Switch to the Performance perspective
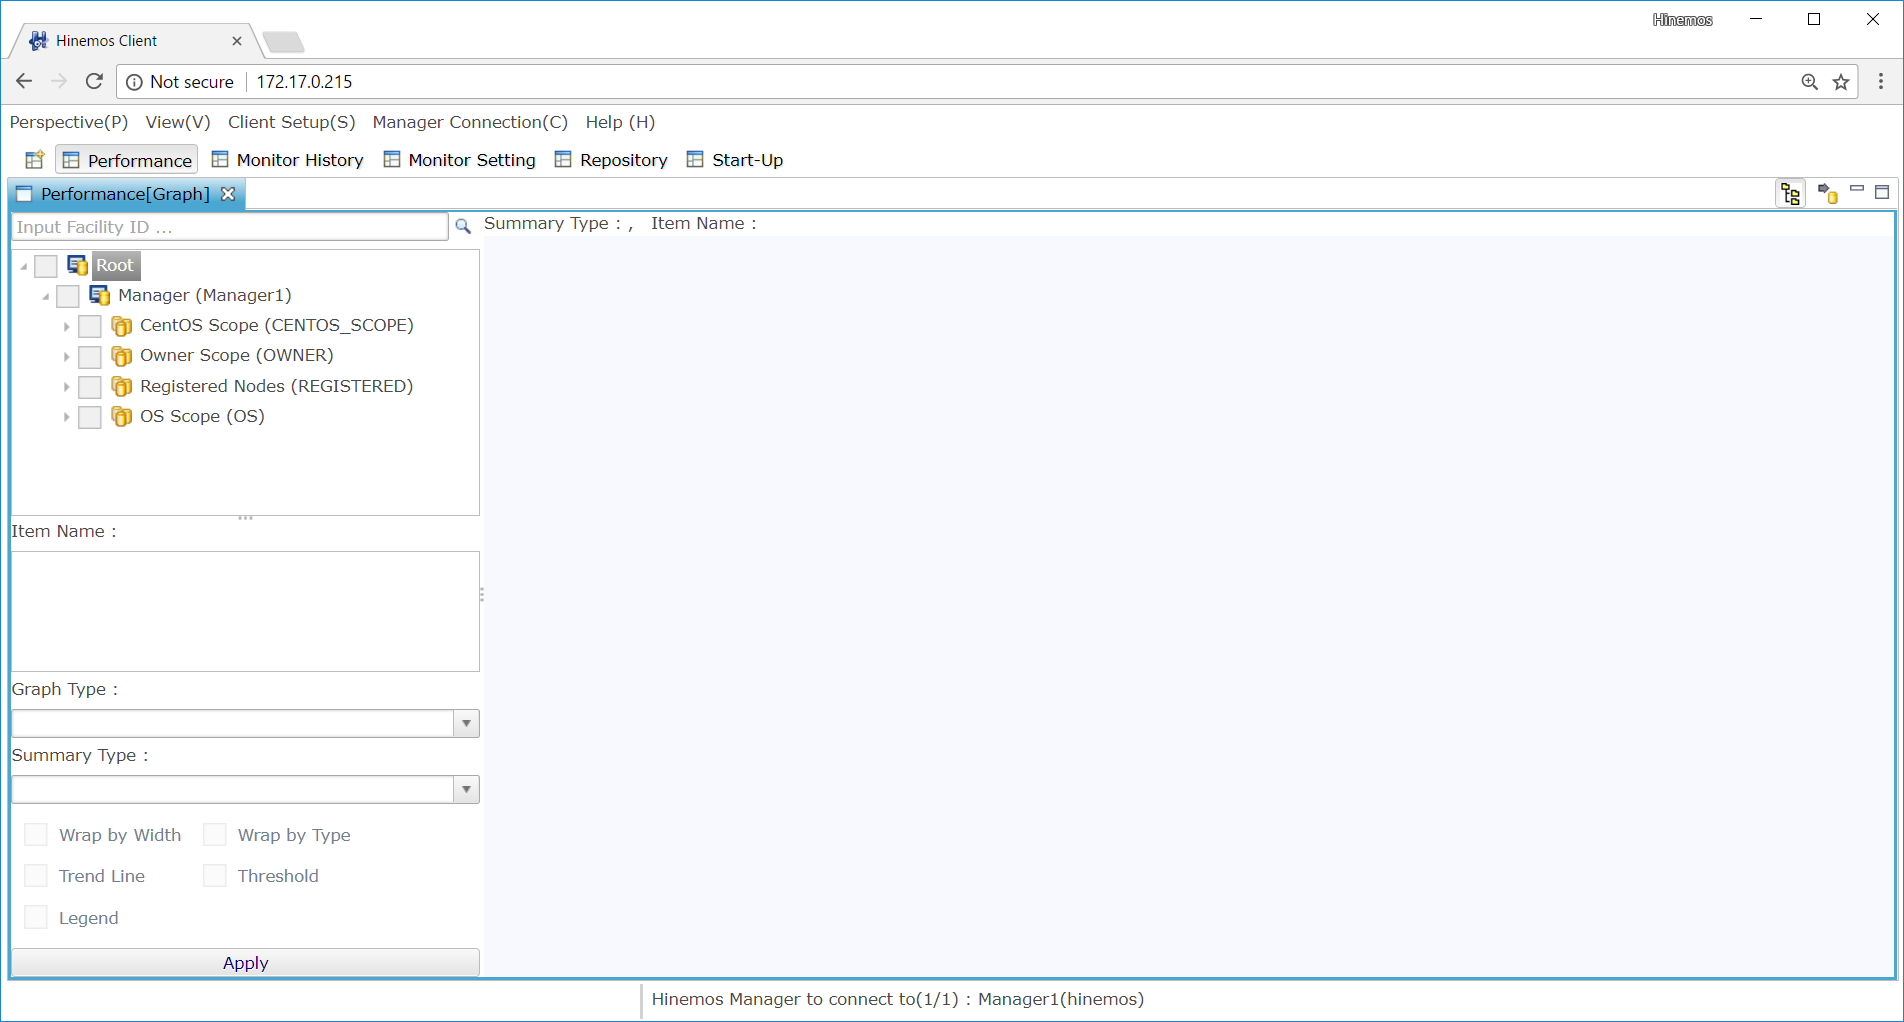 click(127, 160)
